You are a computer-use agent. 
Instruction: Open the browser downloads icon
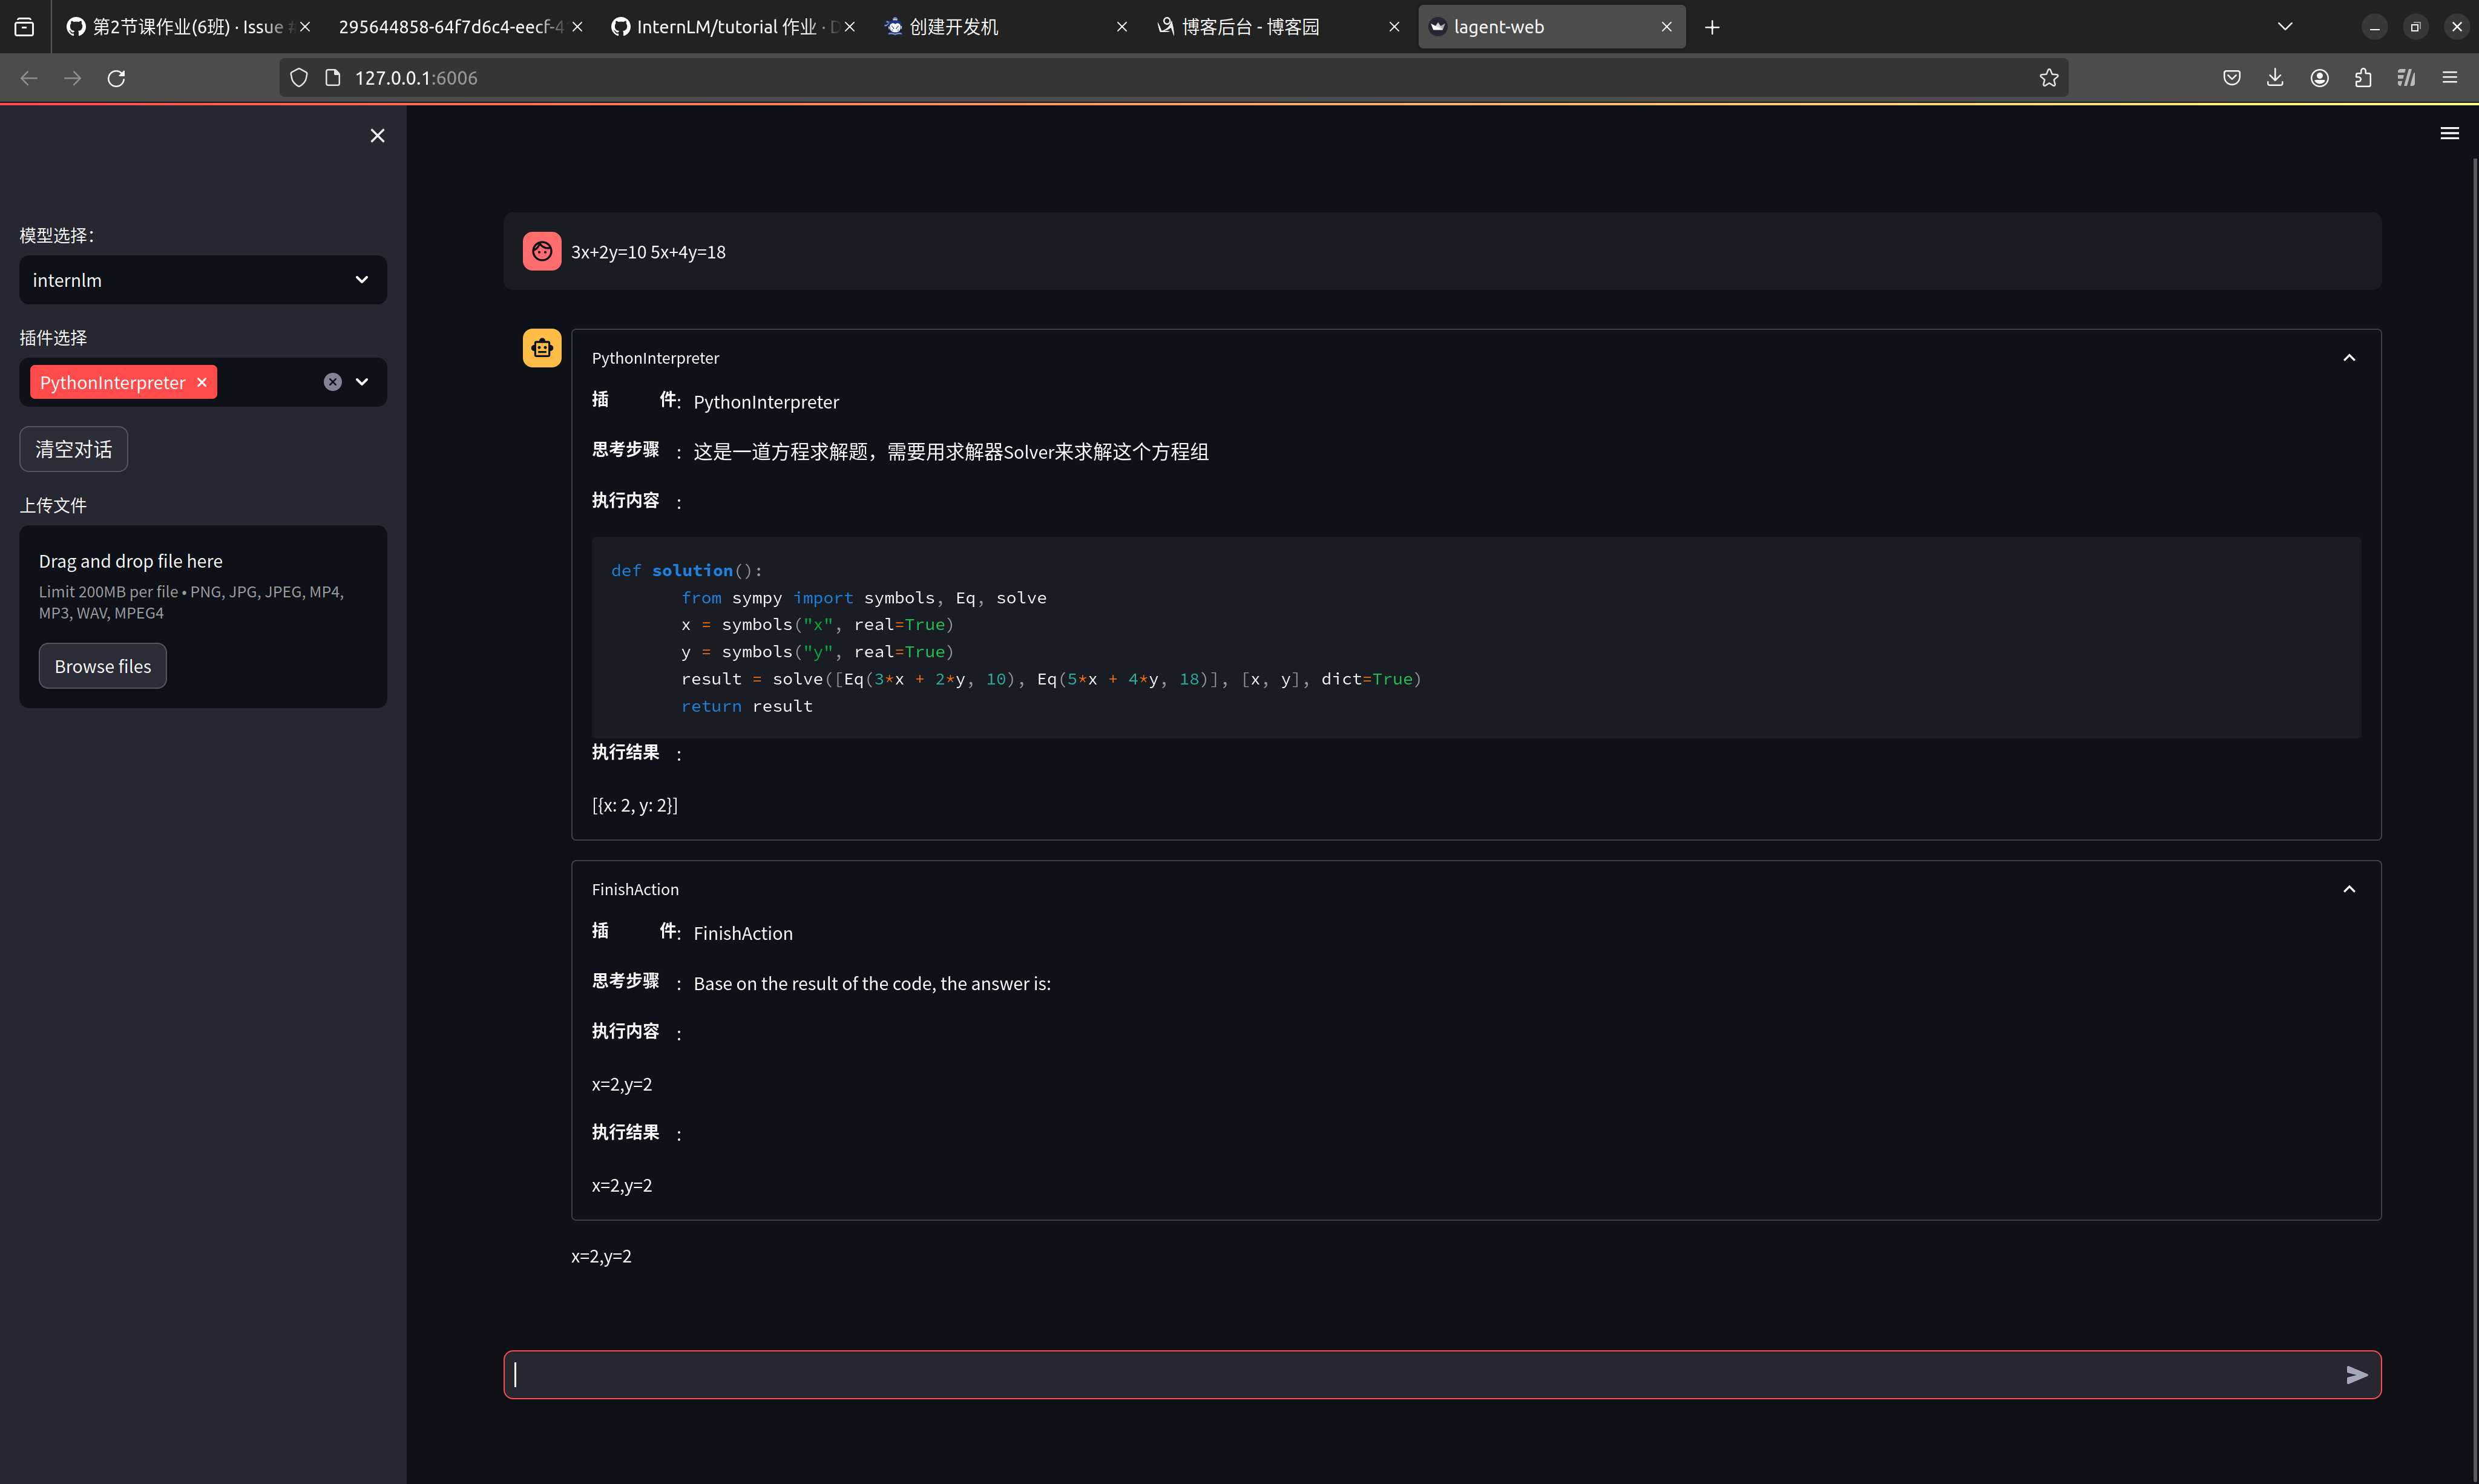click(2275, 78)
